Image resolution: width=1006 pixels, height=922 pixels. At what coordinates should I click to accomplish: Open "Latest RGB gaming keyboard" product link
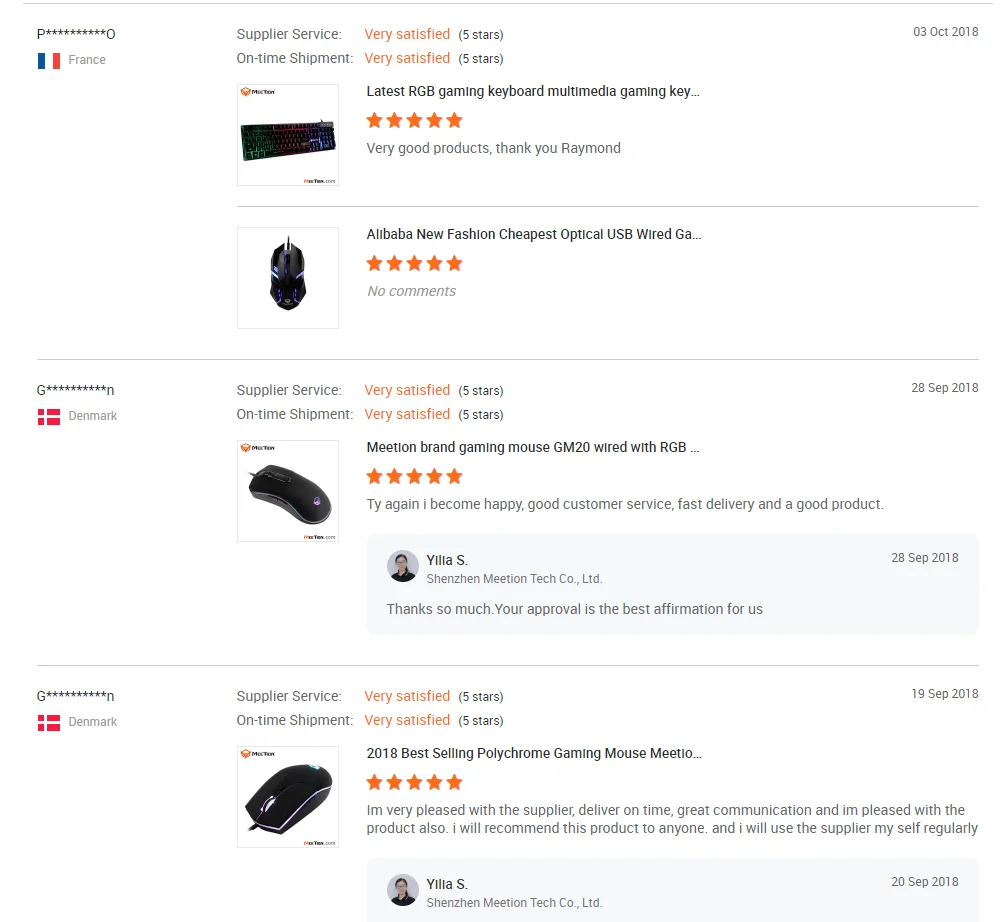(533, 92)
